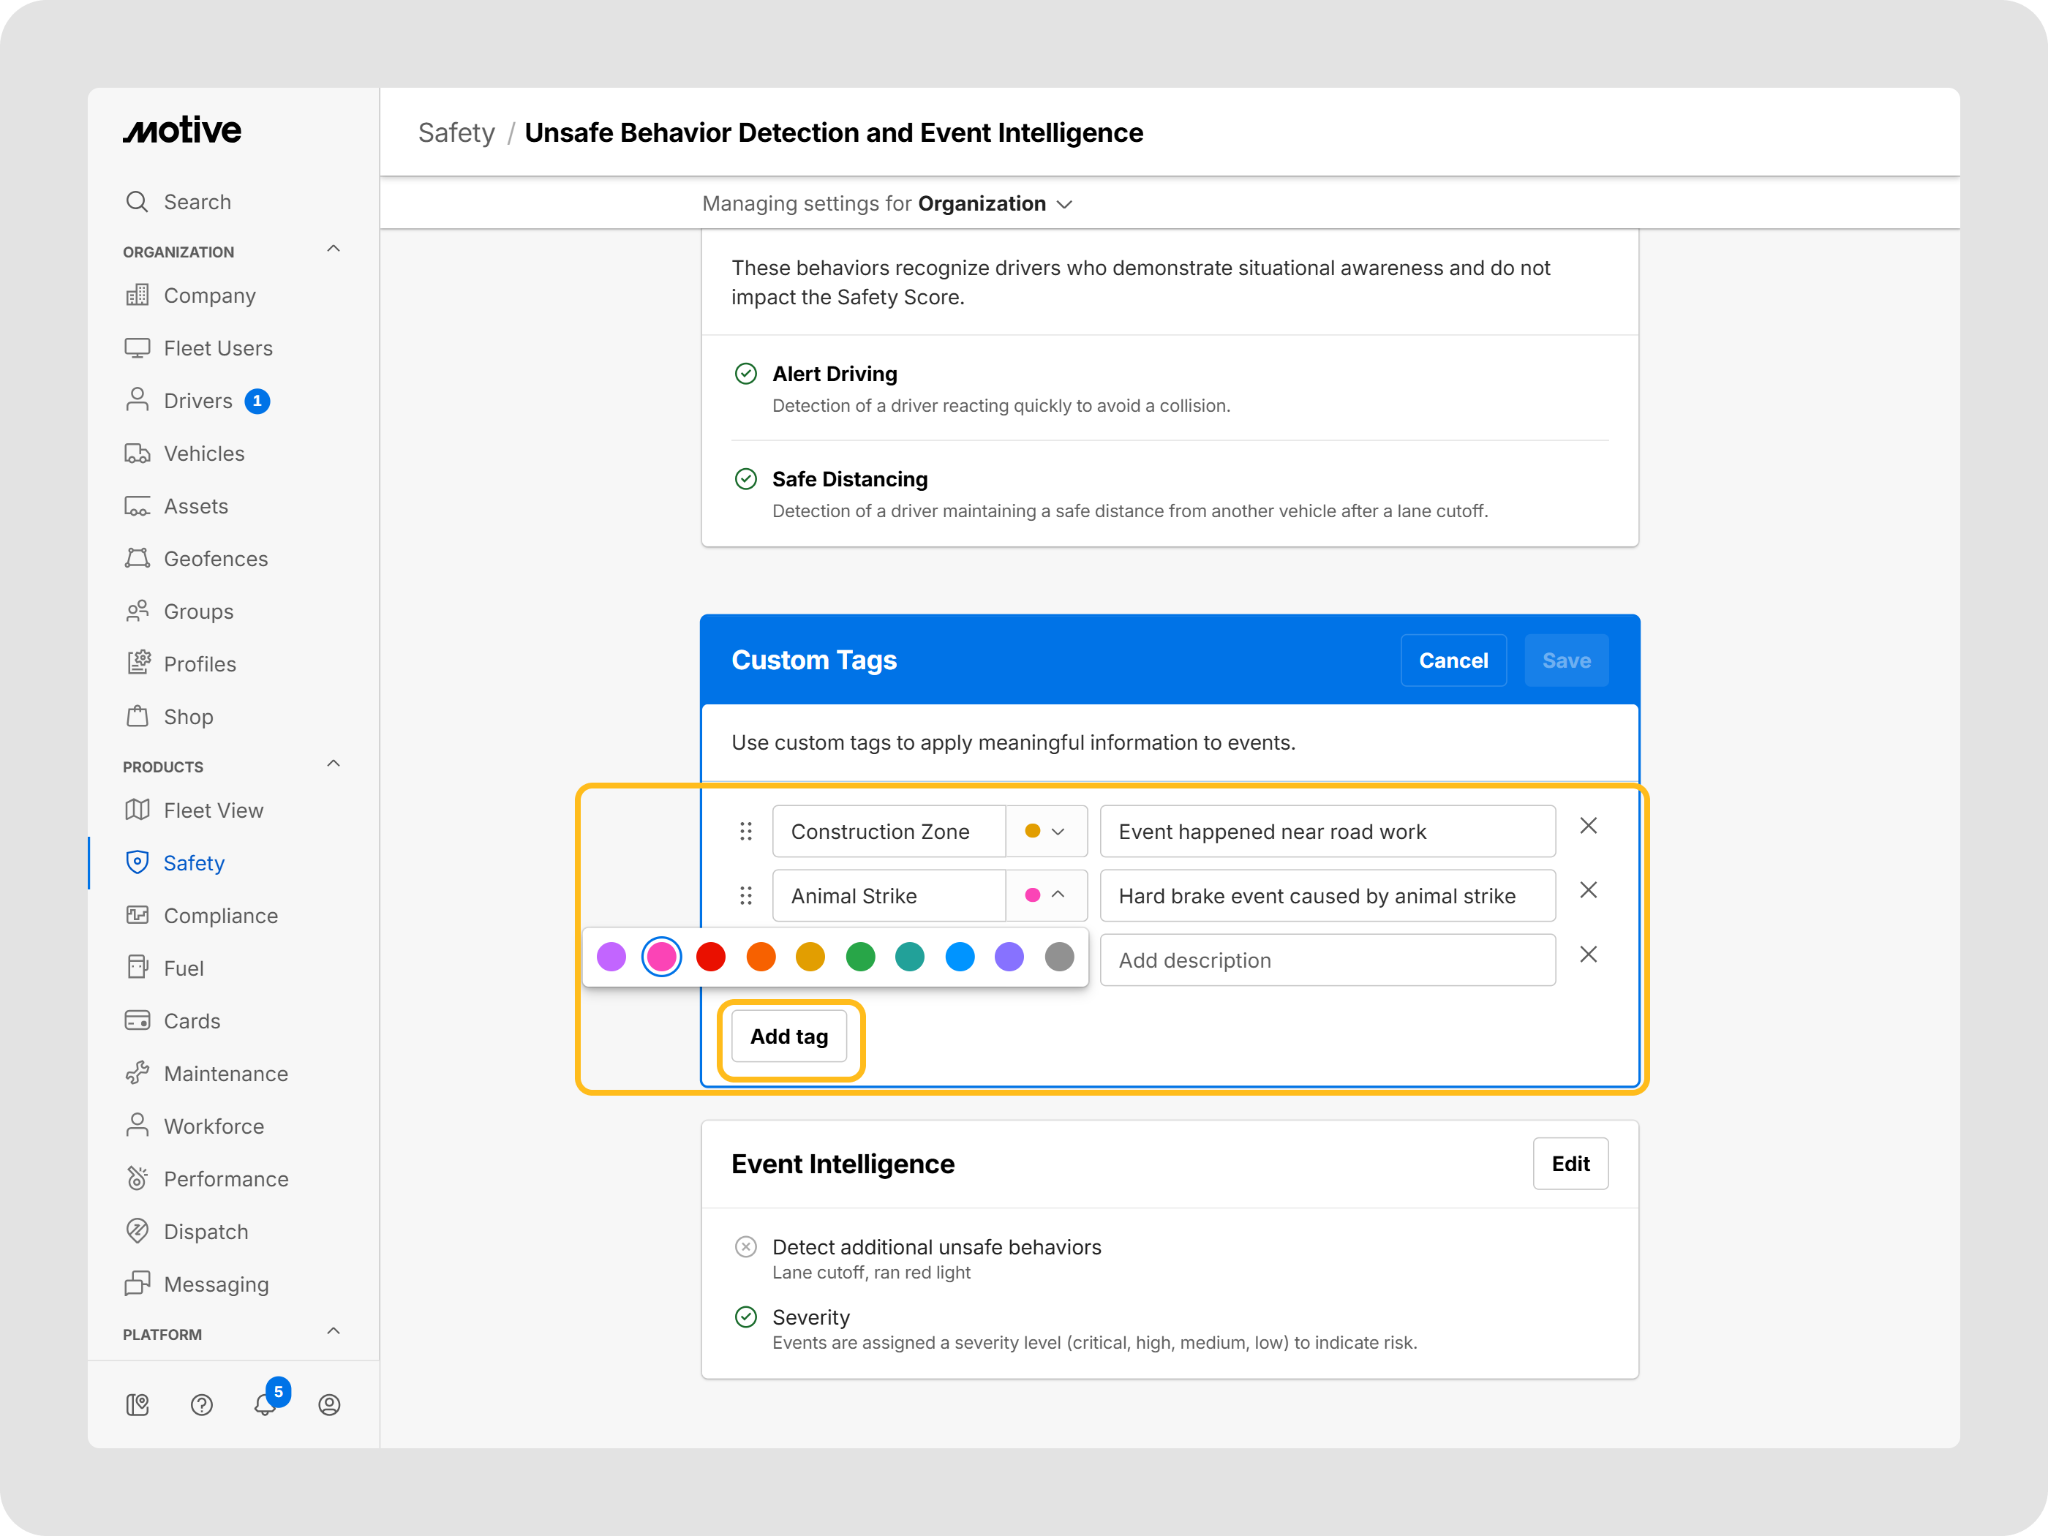Viewport: 2048px width, 1536px height.
Task: Open Construction Zone color dropdown
Action: pos(1046,831)
